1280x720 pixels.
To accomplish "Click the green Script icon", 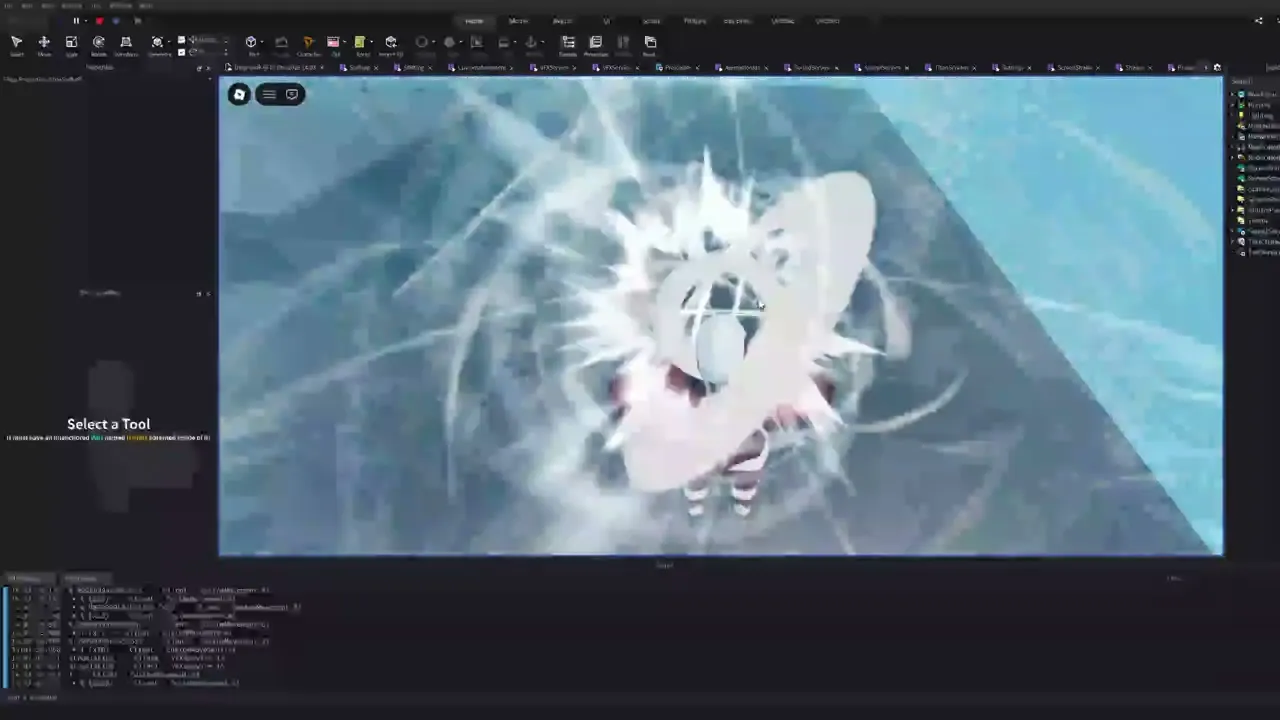I will point(360,42).
